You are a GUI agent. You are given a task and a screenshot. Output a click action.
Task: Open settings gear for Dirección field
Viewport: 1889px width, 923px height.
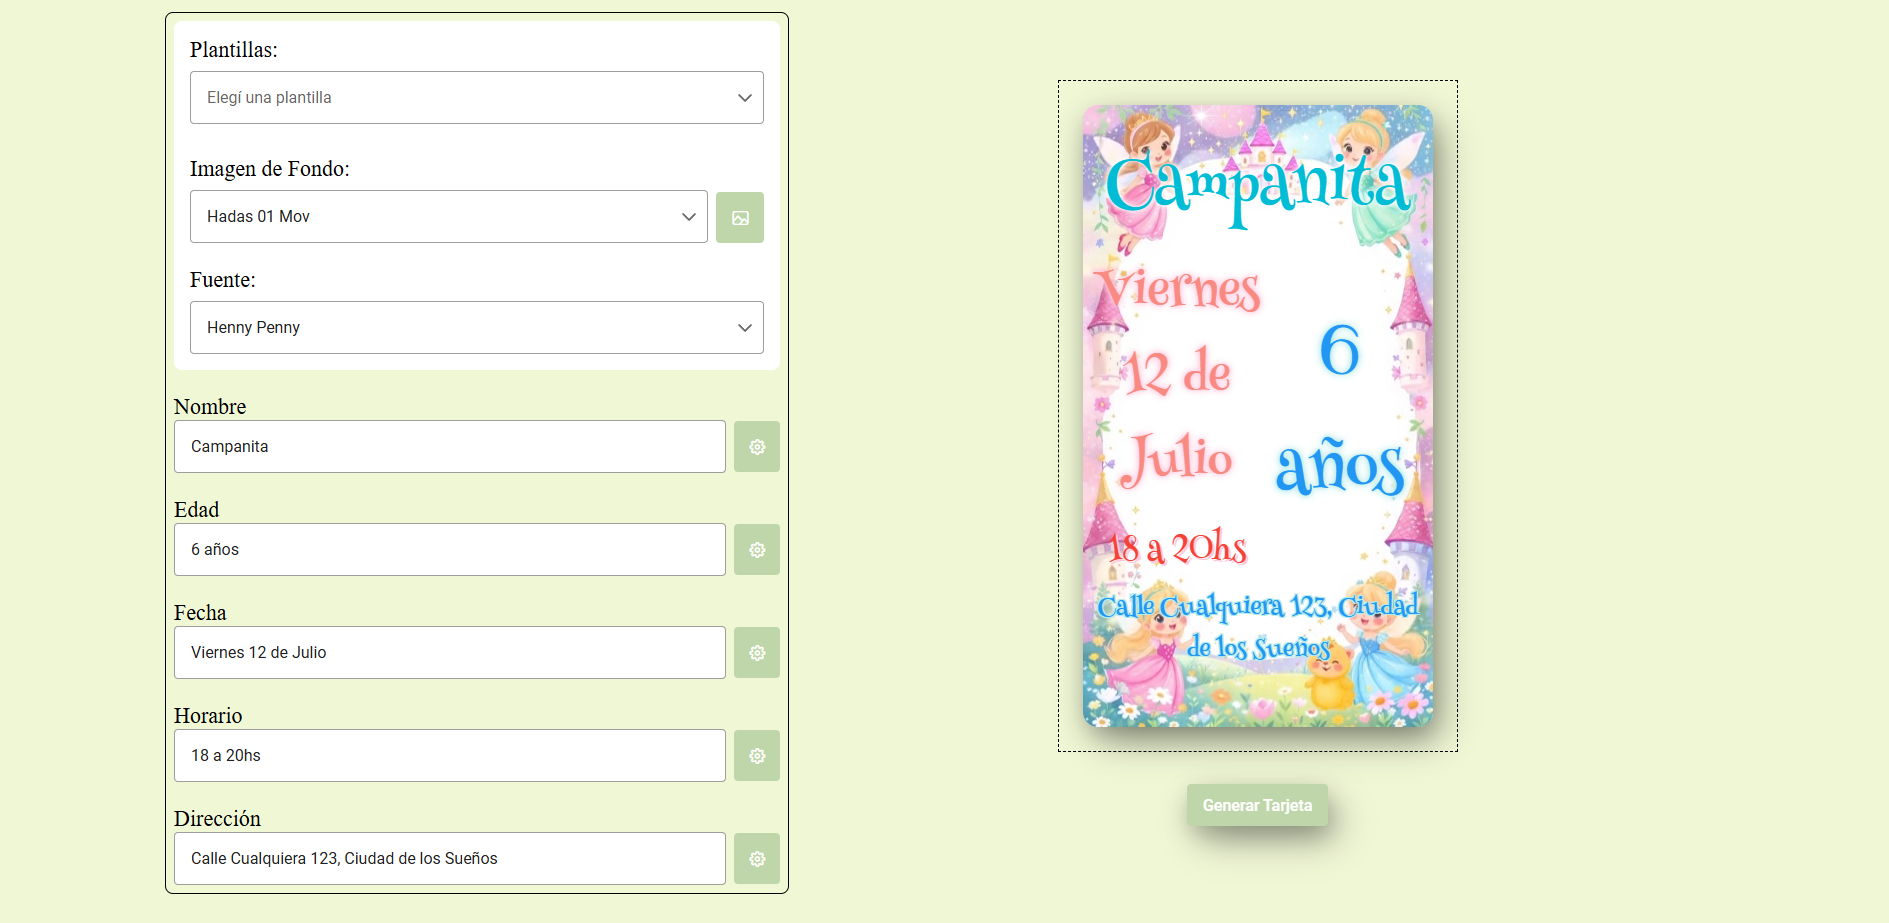coord(756,859)
